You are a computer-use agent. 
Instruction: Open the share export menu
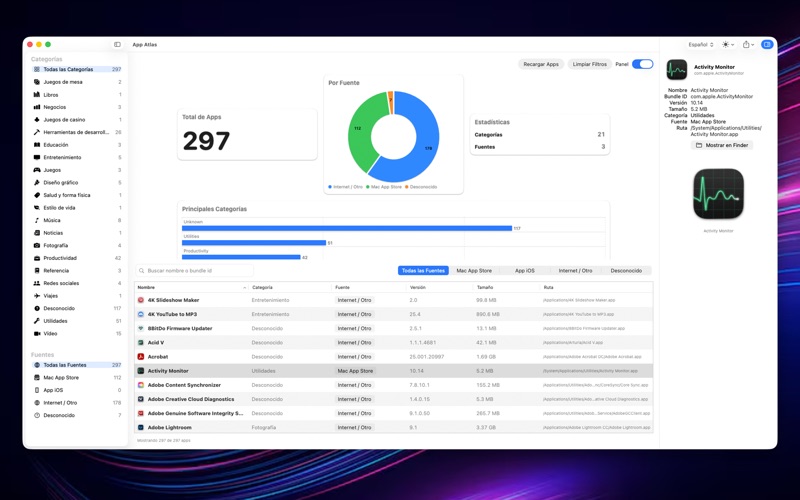[x=748, y=44]
